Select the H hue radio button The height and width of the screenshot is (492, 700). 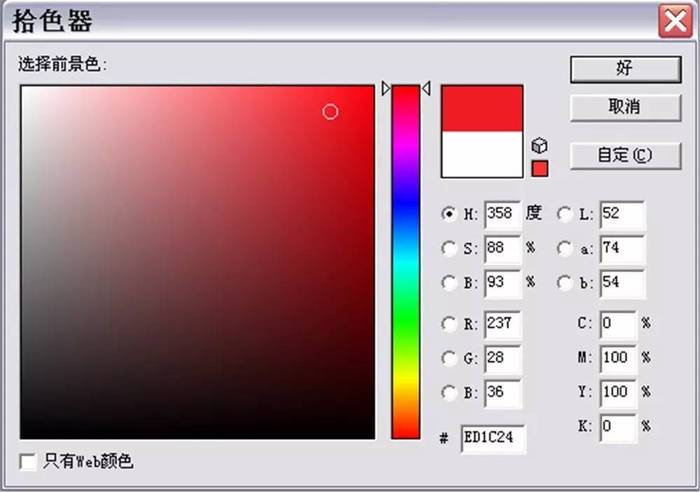point(449,214)
